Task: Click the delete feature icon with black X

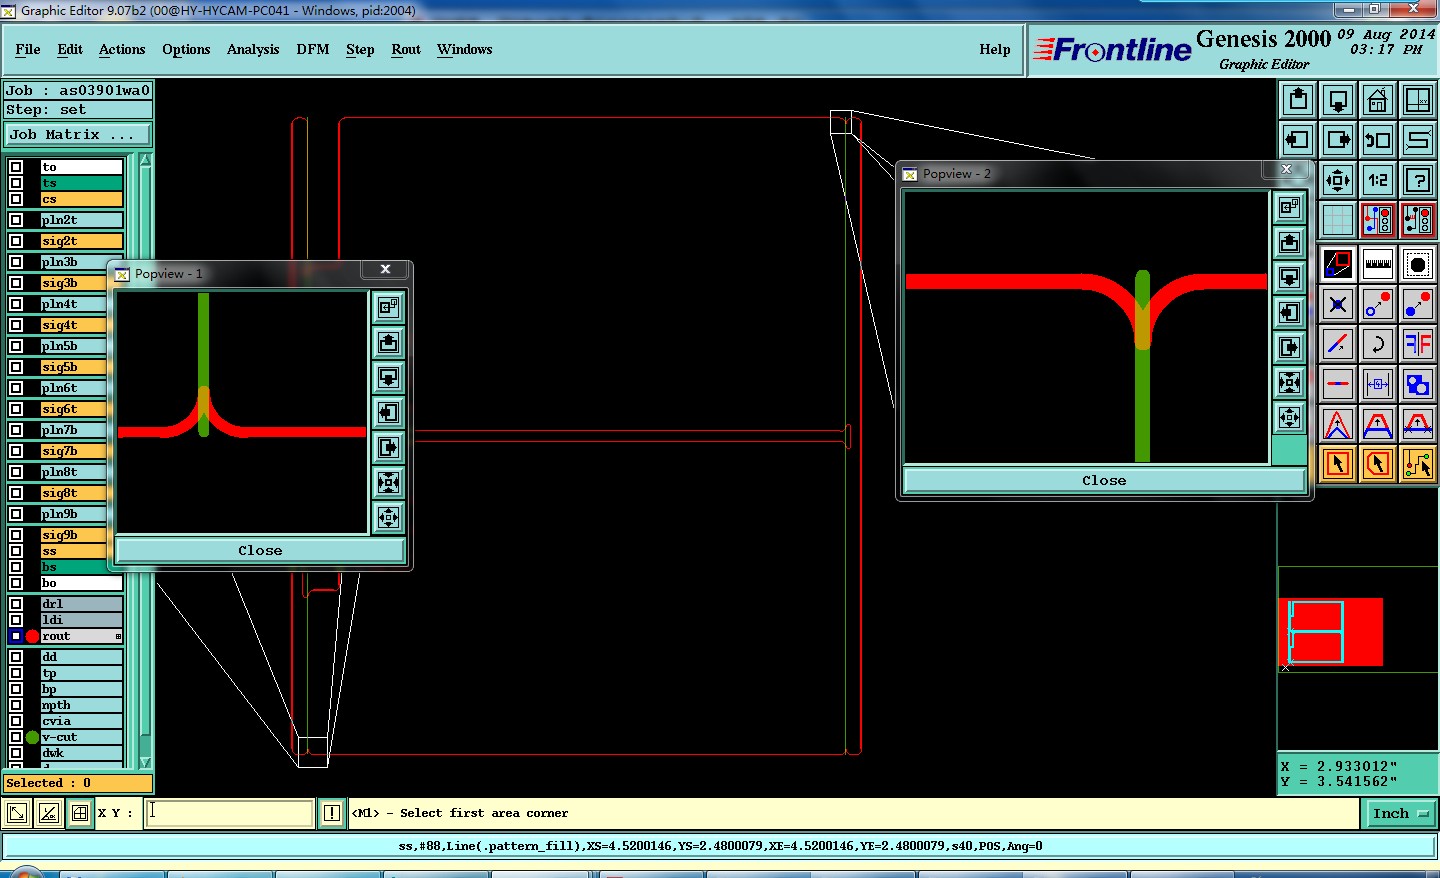Action: point(1338,304)
